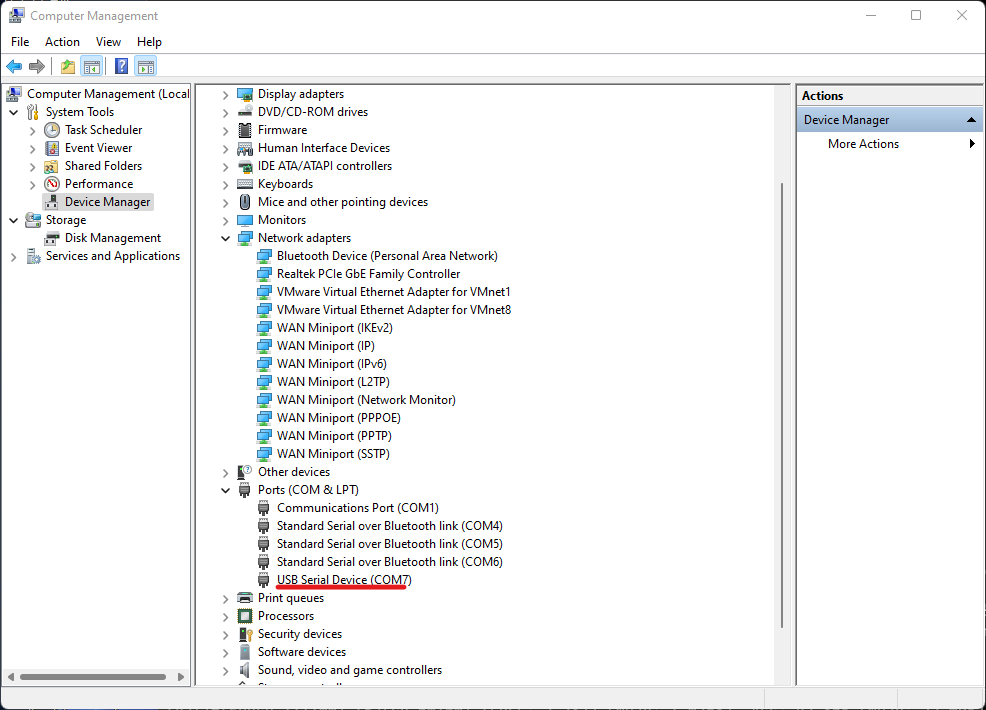Expand the Display adapters category
This screenshot has width=986, height=710.
(225, 95)
